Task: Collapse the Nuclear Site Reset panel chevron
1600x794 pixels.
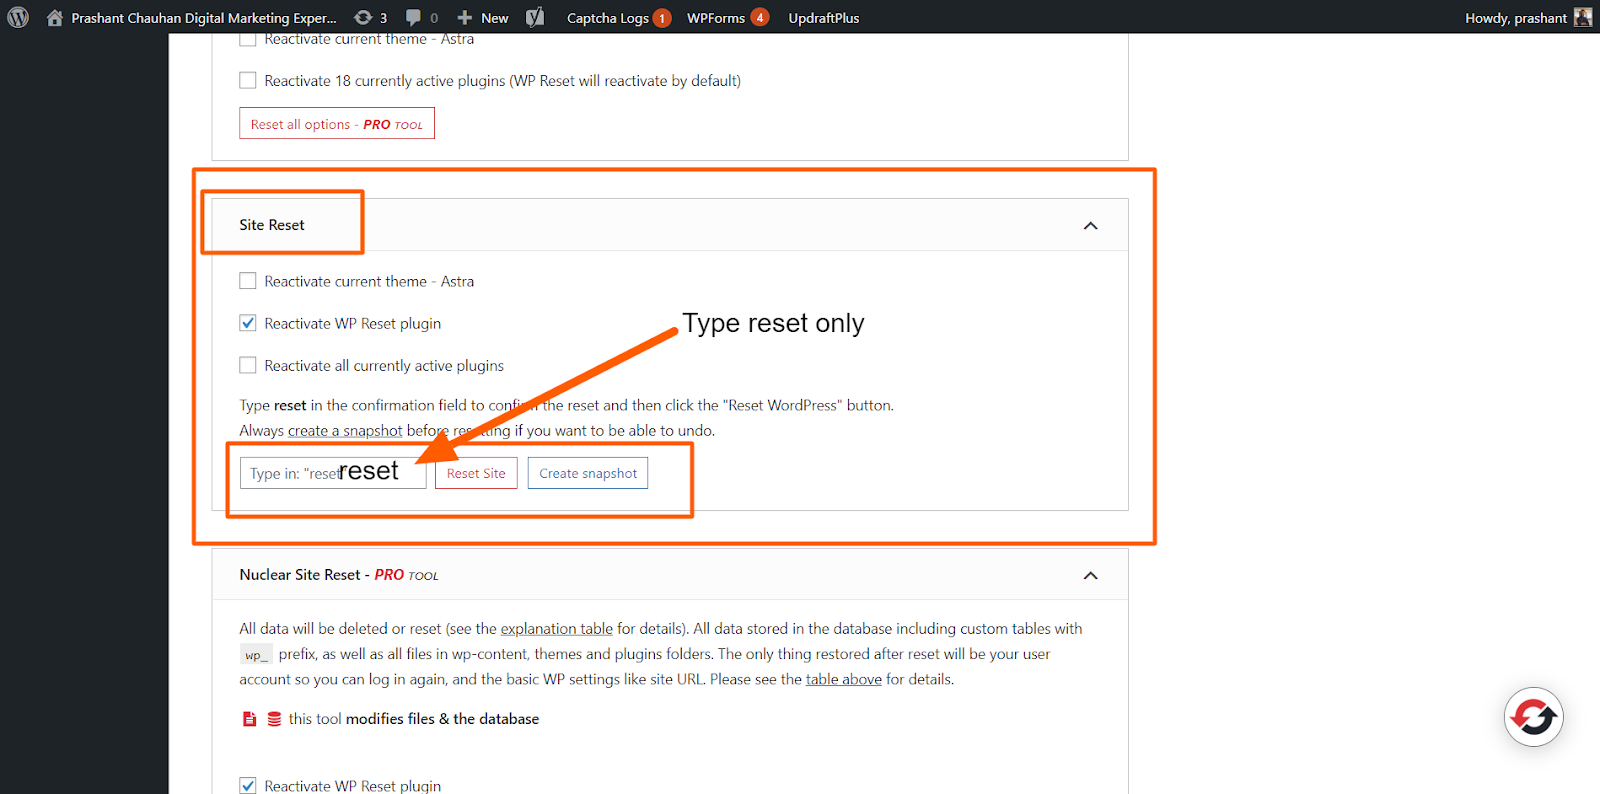Action: click(x=1090, y=575)
